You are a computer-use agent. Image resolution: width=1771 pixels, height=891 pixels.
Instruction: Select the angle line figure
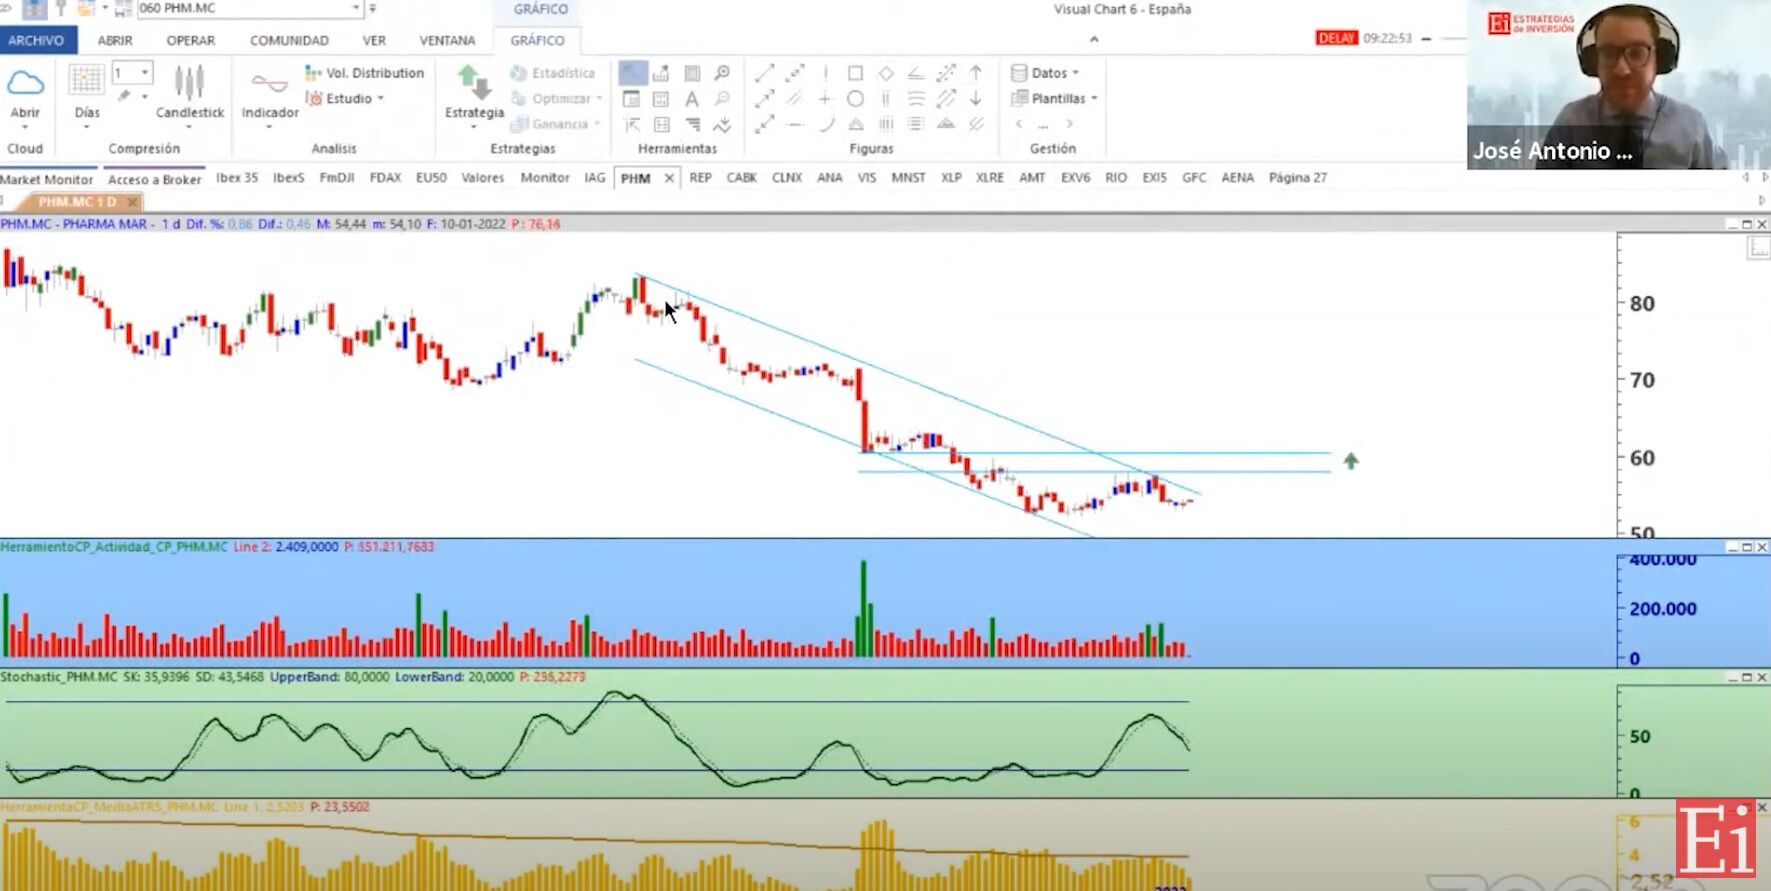tap(915, 73)
